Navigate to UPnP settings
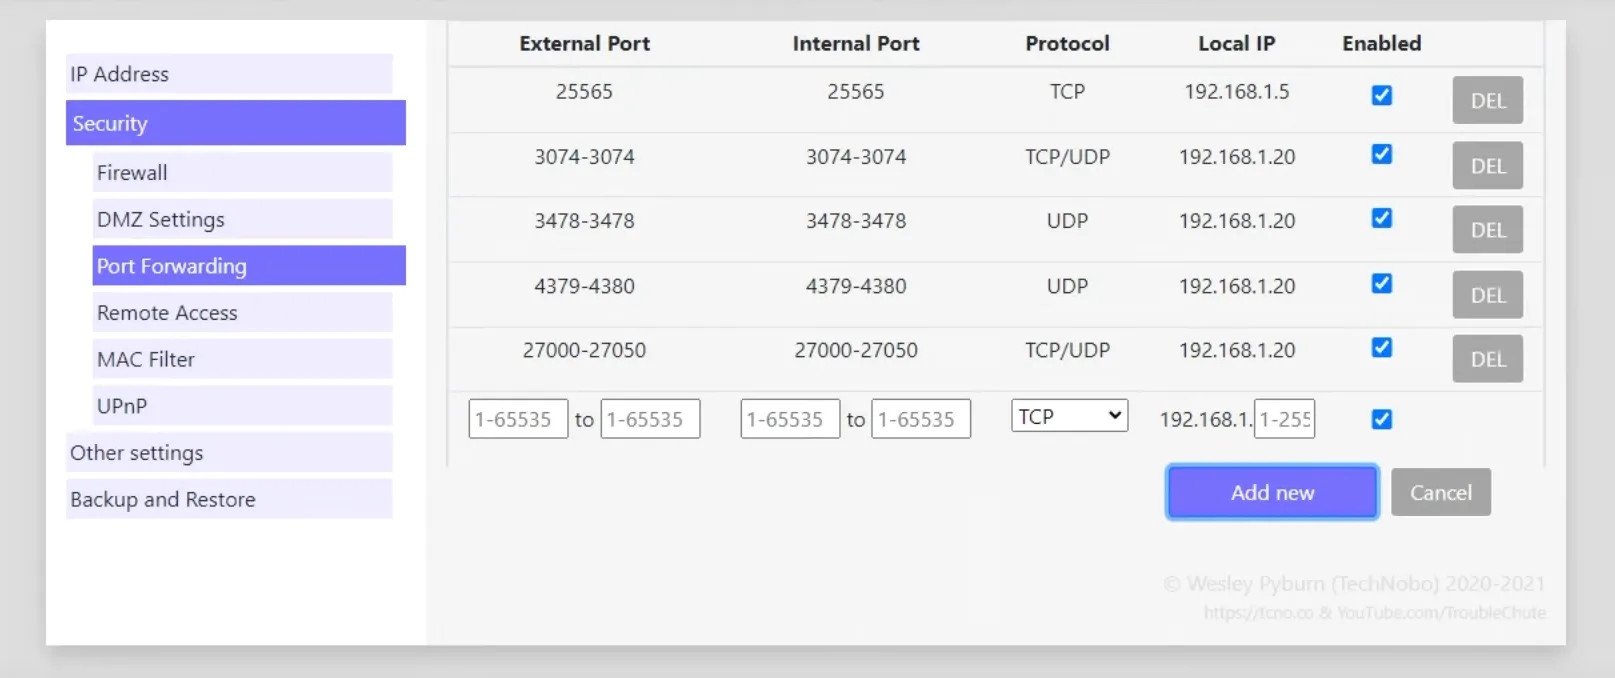Image resolution: width=1615 pixels, height=678 pixels. [242, 406]
